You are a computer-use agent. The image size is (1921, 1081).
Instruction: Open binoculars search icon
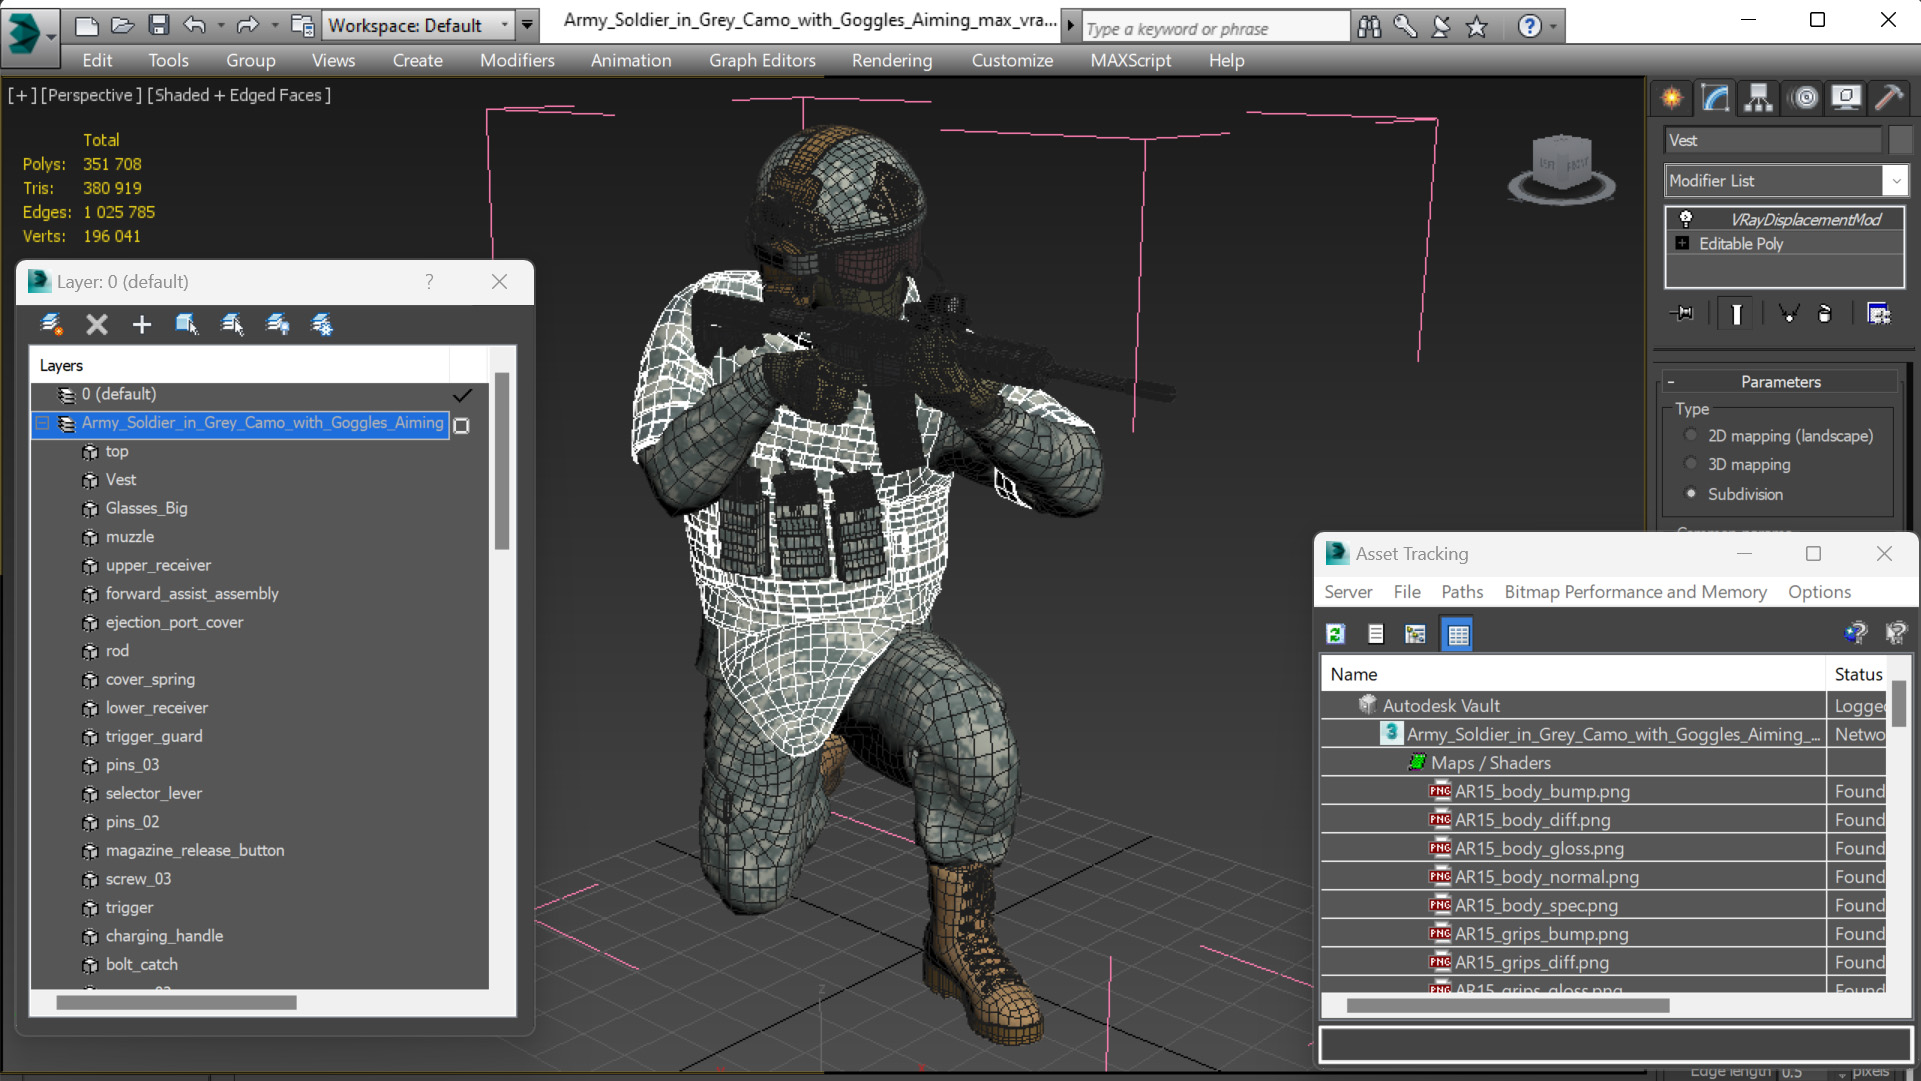tap(1369, 27)
